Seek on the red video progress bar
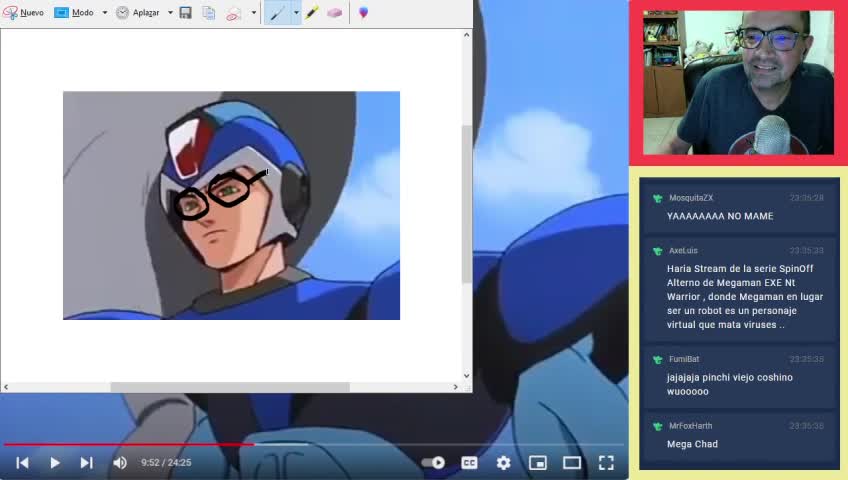Screen dimensions: 848x480 (x=129, y=444)
